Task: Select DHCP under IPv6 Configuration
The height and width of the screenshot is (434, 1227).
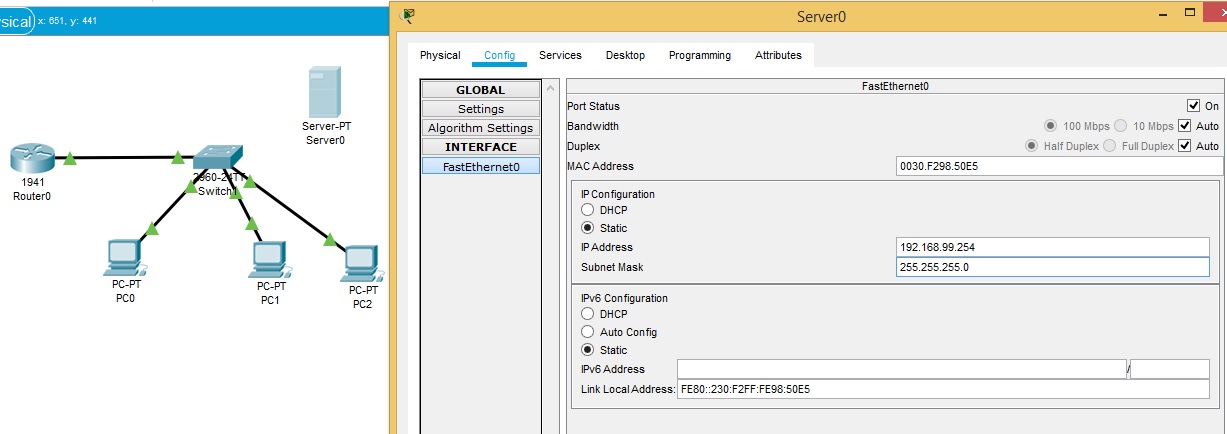Action: (x=588, y=314)
